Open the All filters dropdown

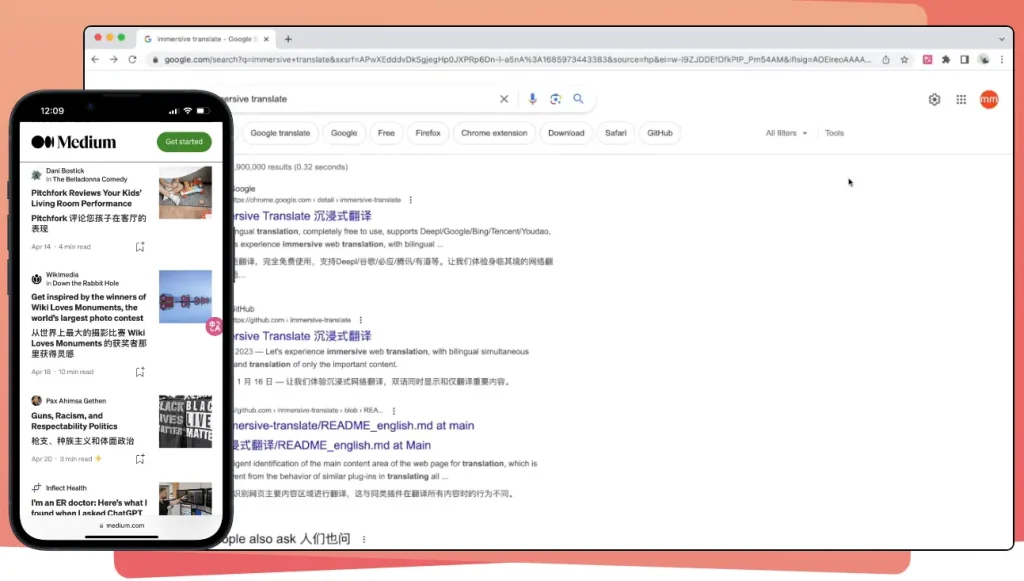786,133
